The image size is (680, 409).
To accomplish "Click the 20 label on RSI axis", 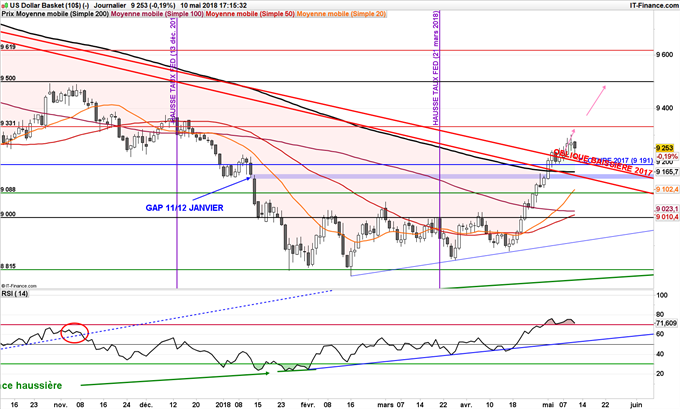I will (660, 373).
